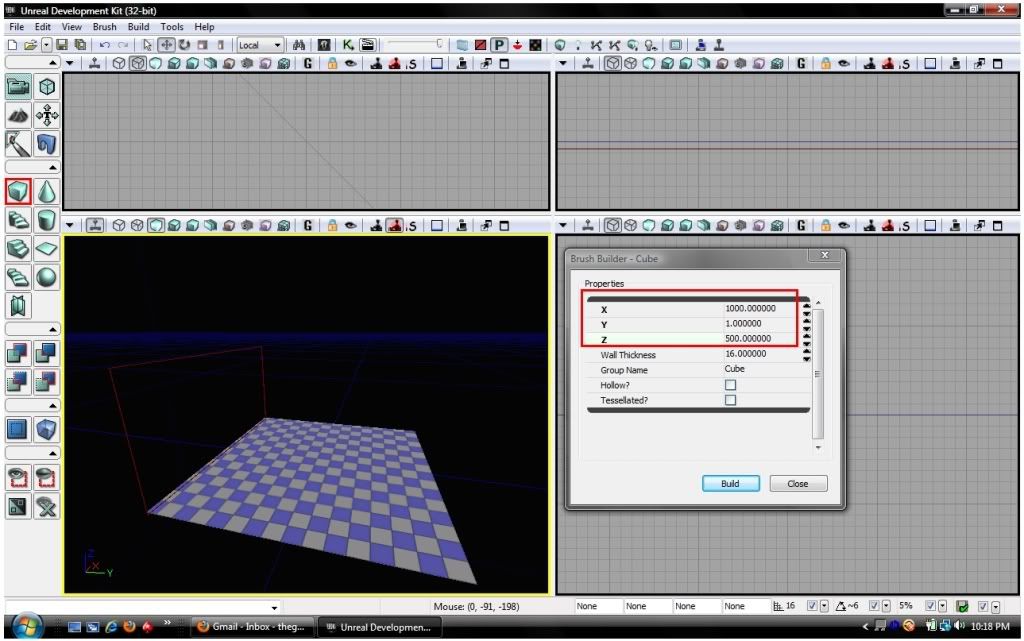Click the main toolbar slider handle
1024x641 pixels.
(x=440, y=44)
